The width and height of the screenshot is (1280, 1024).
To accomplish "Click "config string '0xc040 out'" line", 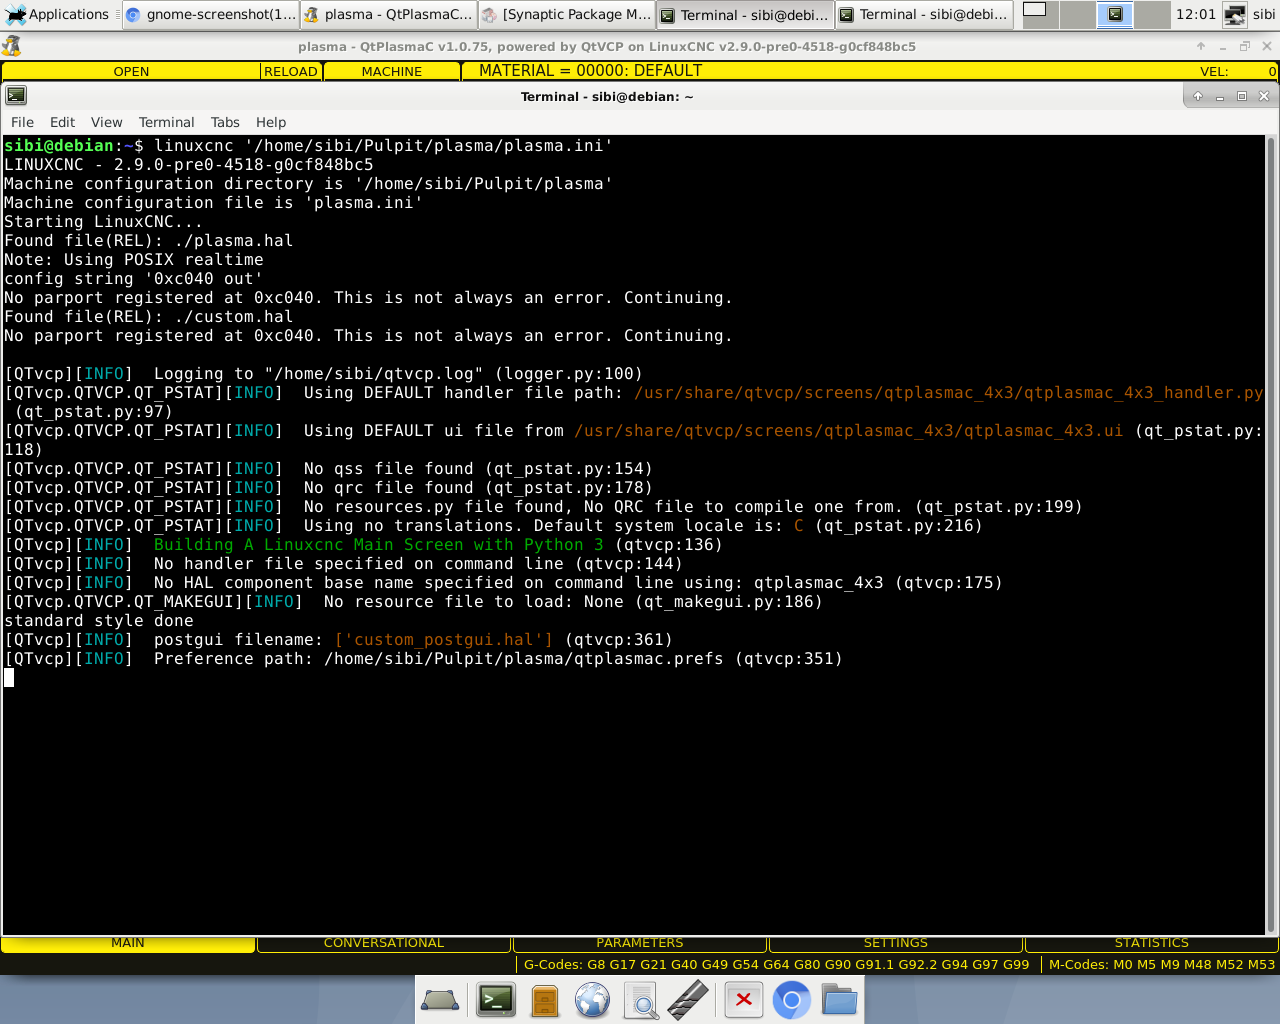I will tap(134, 279).
